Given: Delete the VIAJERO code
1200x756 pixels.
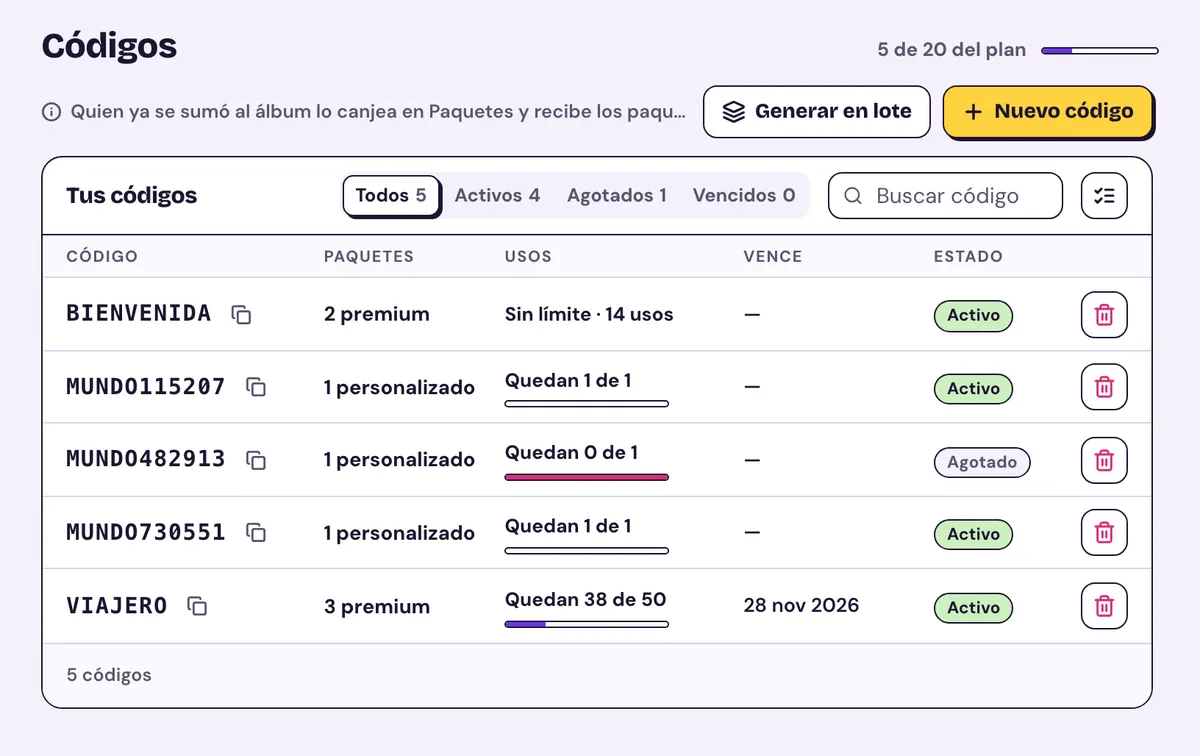Looking at the screenshot, I should 1104,606.
